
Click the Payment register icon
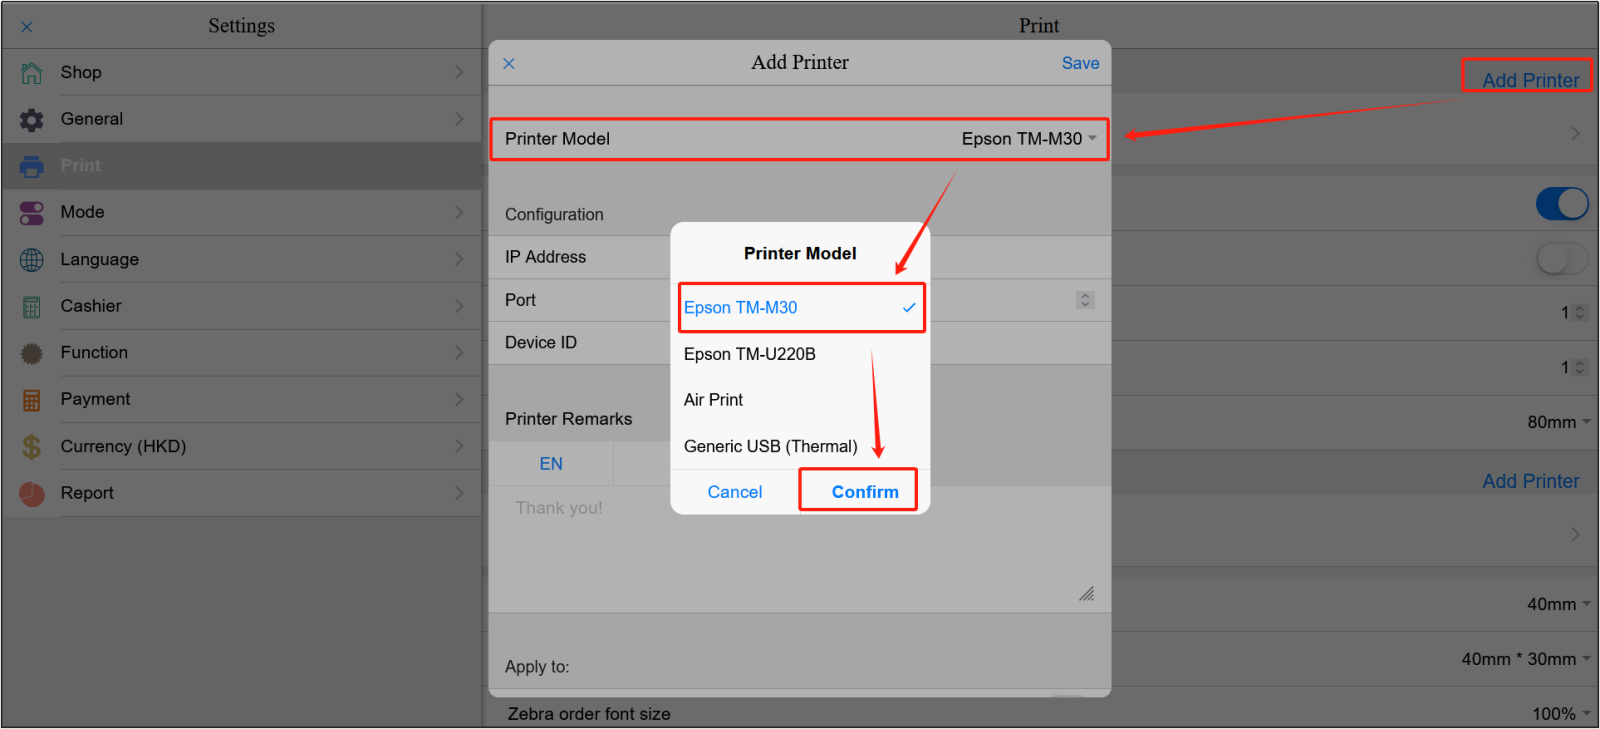(32, 400)
